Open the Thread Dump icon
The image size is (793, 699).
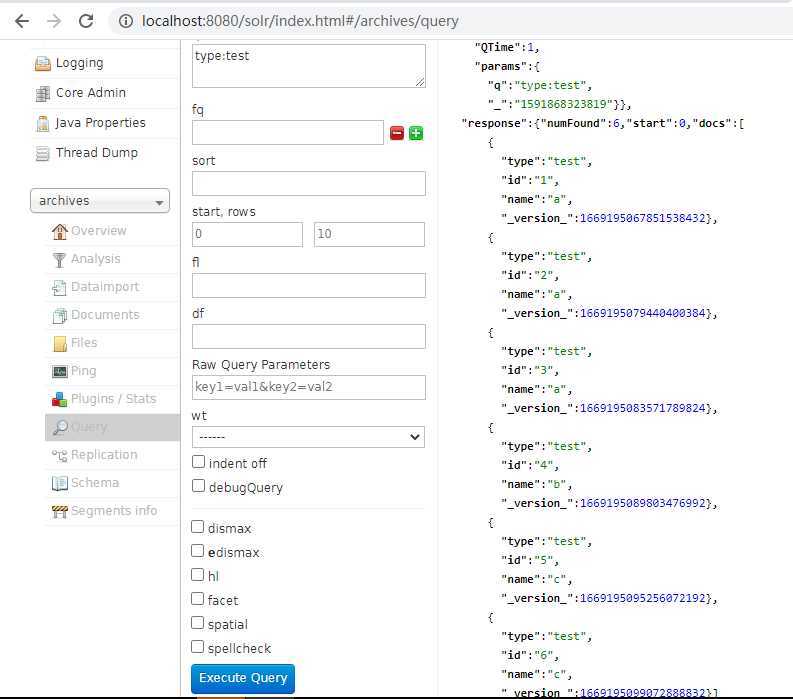[x=42, y=153]
